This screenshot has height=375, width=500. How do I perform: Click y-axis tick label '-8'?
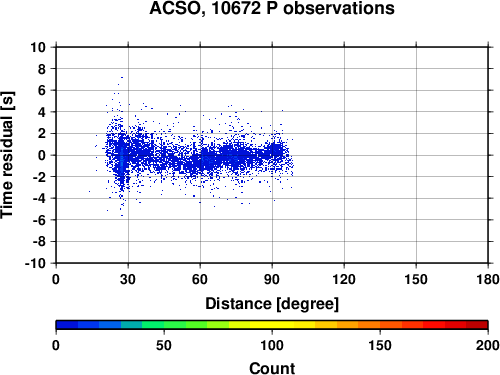(39, 241)
